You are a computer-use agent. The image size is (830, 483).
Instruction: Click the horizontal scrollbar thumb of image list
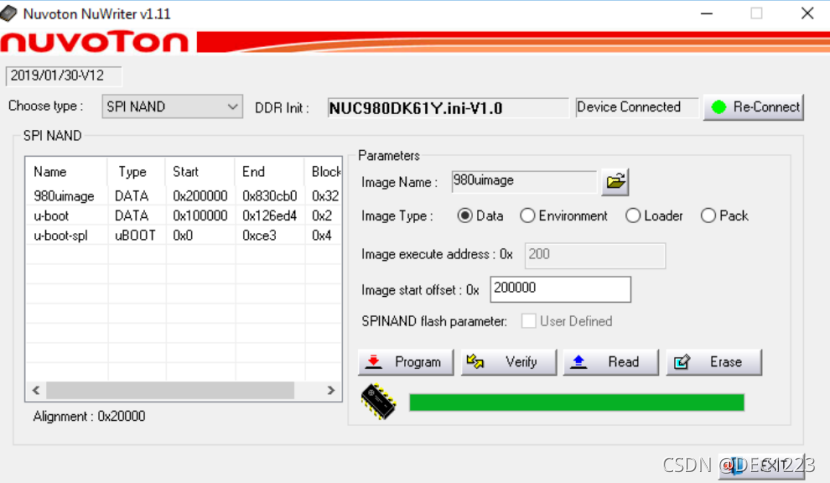(170, 390)
